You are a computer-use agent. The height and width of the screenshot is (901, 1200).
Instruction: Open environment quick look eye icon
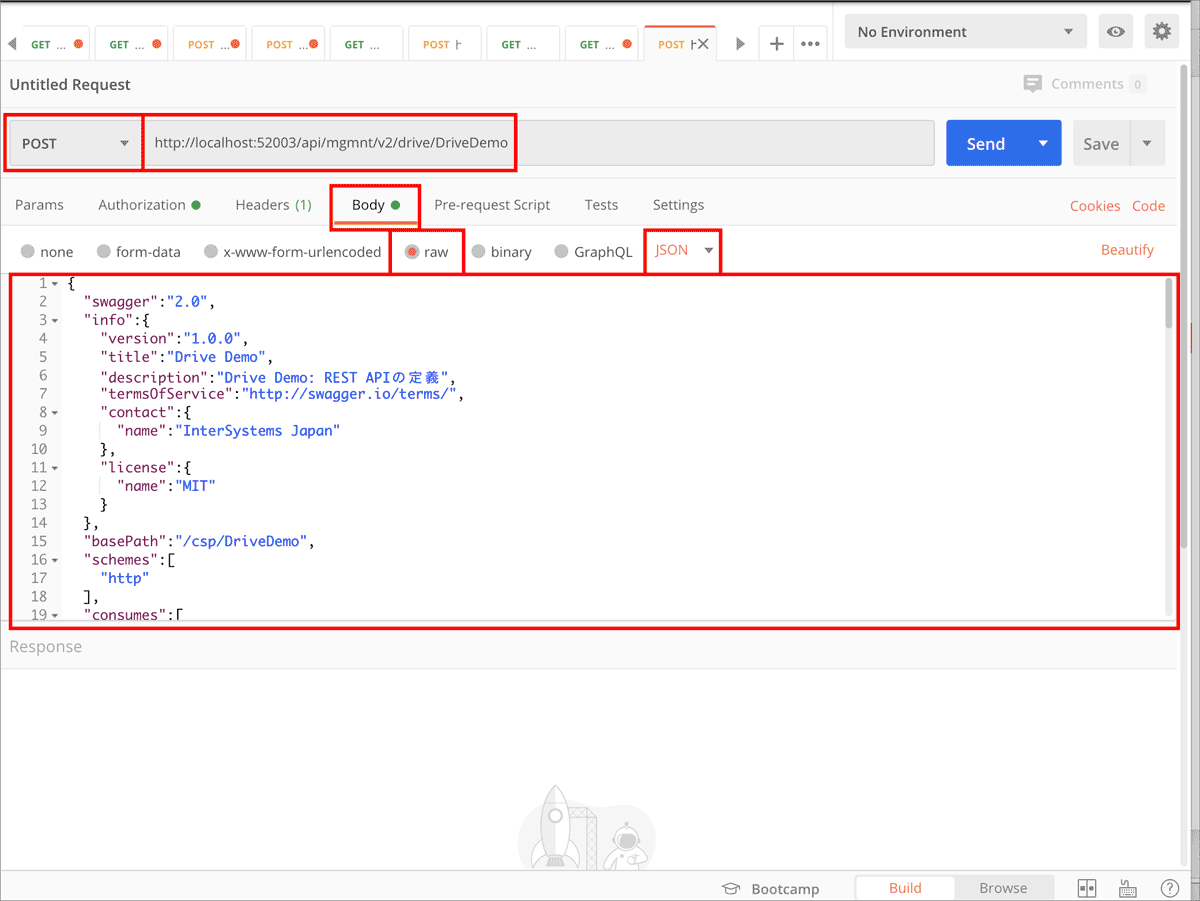1116,32
